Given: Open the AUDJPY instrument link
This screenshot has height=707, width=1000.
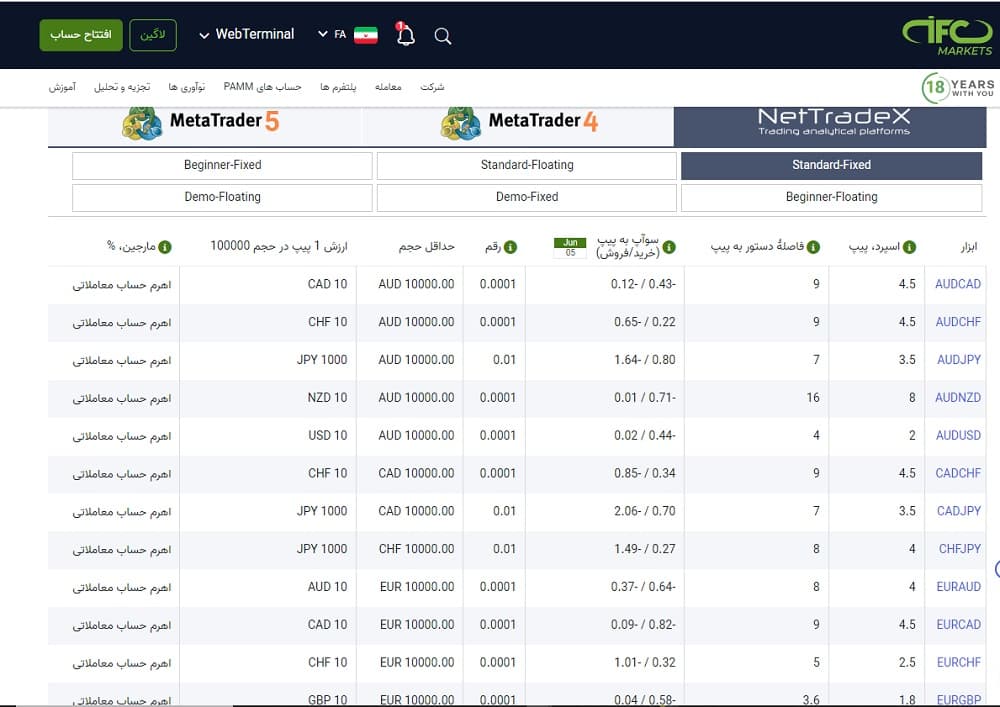Looking at the screenshot, I should pos(959,360).
